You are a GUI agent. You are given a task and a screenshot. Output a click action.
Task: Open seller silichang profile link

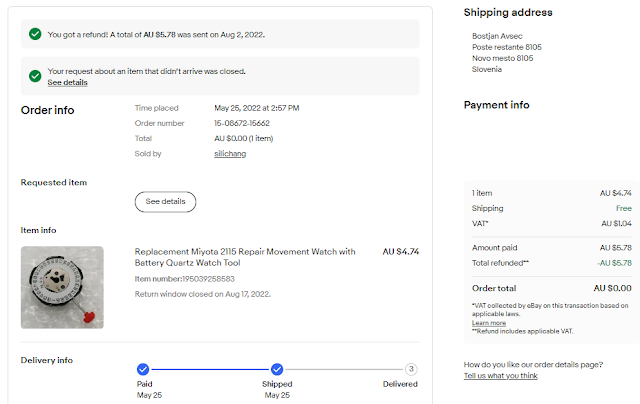pos(230,154)
